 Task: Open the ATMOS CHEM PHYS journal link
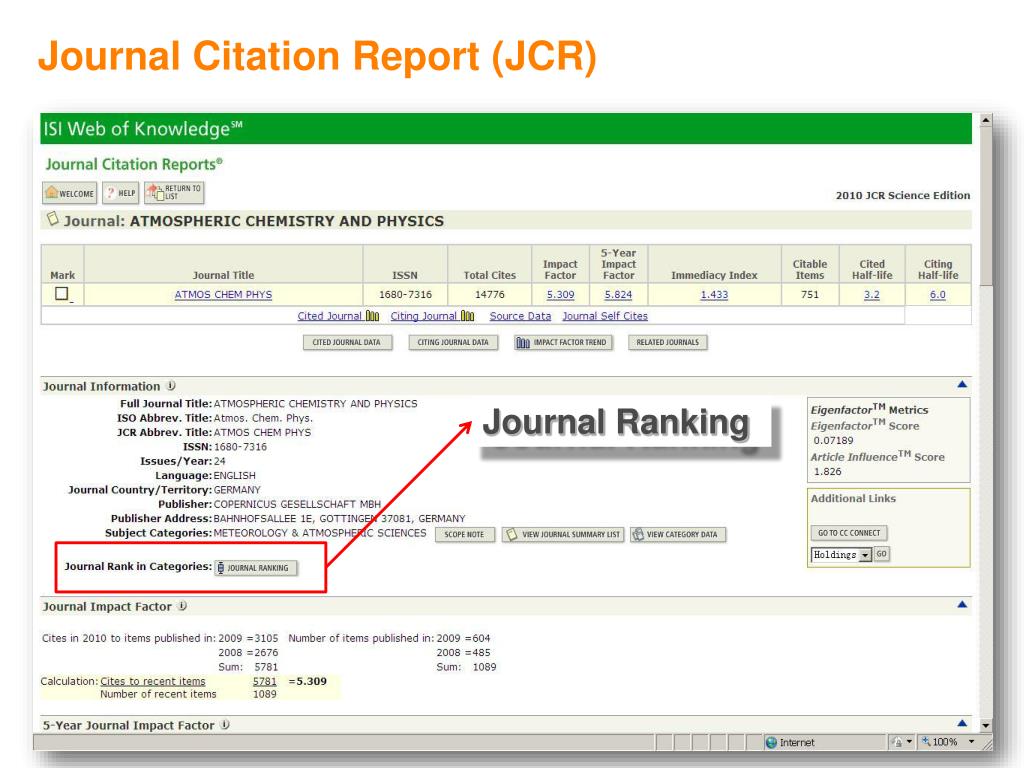[x=223, y=295]
